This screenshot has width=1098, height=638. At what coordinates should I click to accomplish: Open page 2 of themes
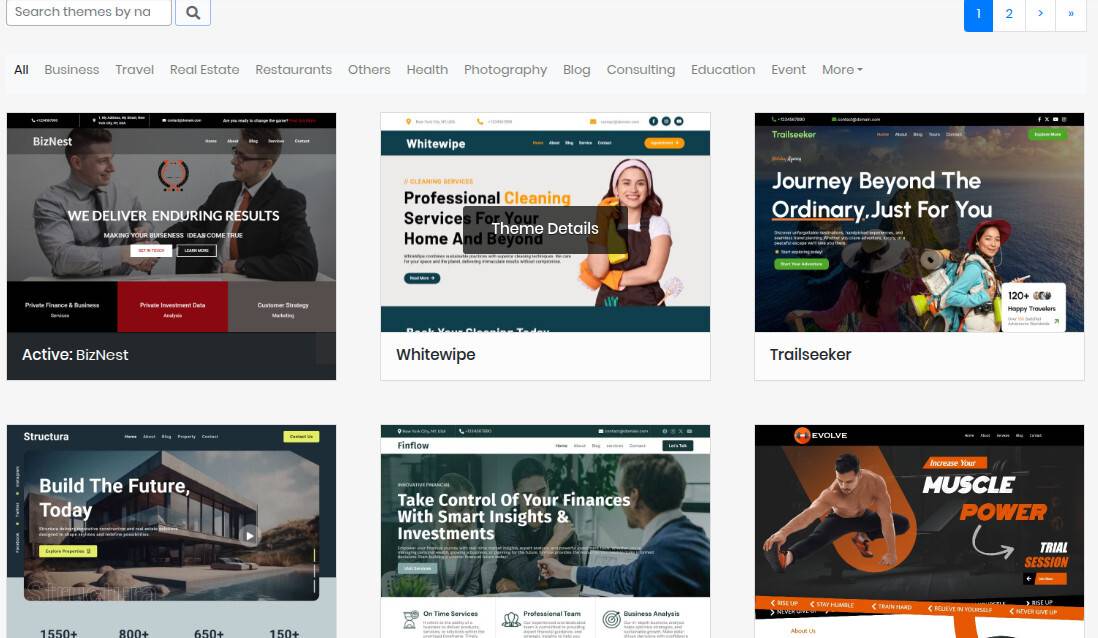[1009, 14]
